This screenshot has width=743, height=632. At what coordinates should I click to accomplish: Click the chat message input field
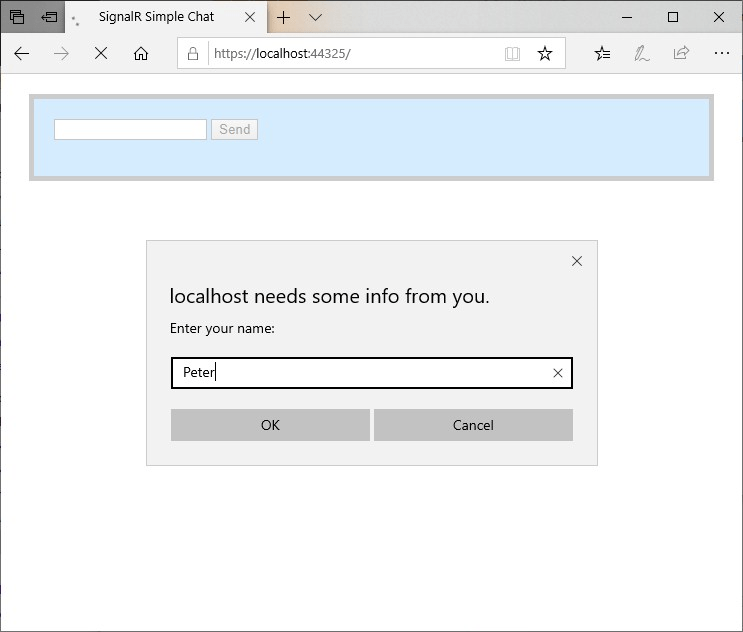pos(130,129)
